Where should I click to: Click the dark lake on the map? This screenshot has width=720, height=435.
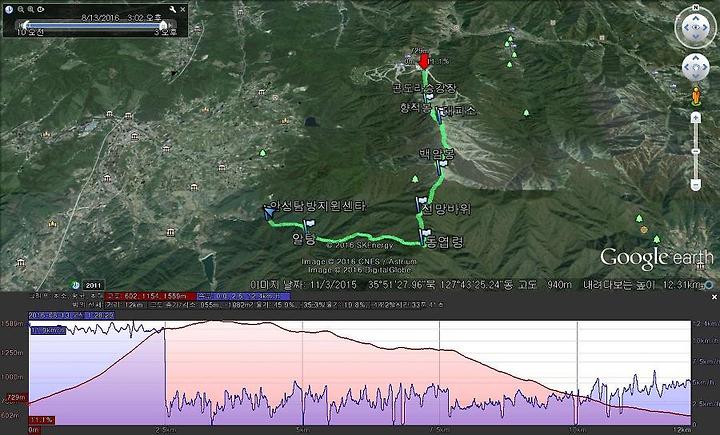click(x=311, y=122)
